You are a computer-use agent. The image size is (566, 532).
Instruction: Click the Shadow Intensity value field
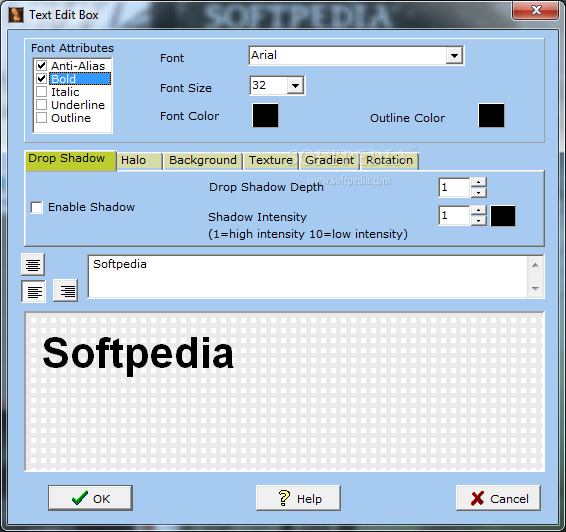click(454, 215)
